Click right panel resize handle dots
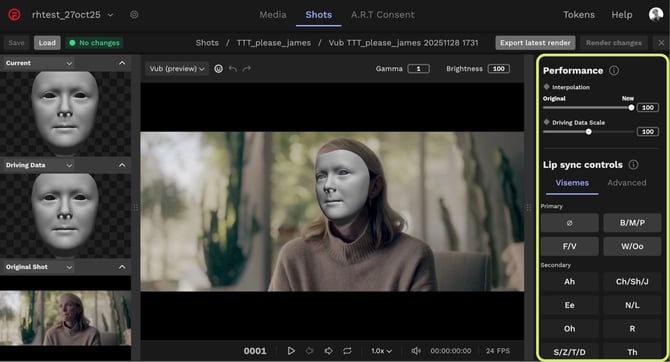This screenshot has width=670, height=362. (x=529, y=208)
